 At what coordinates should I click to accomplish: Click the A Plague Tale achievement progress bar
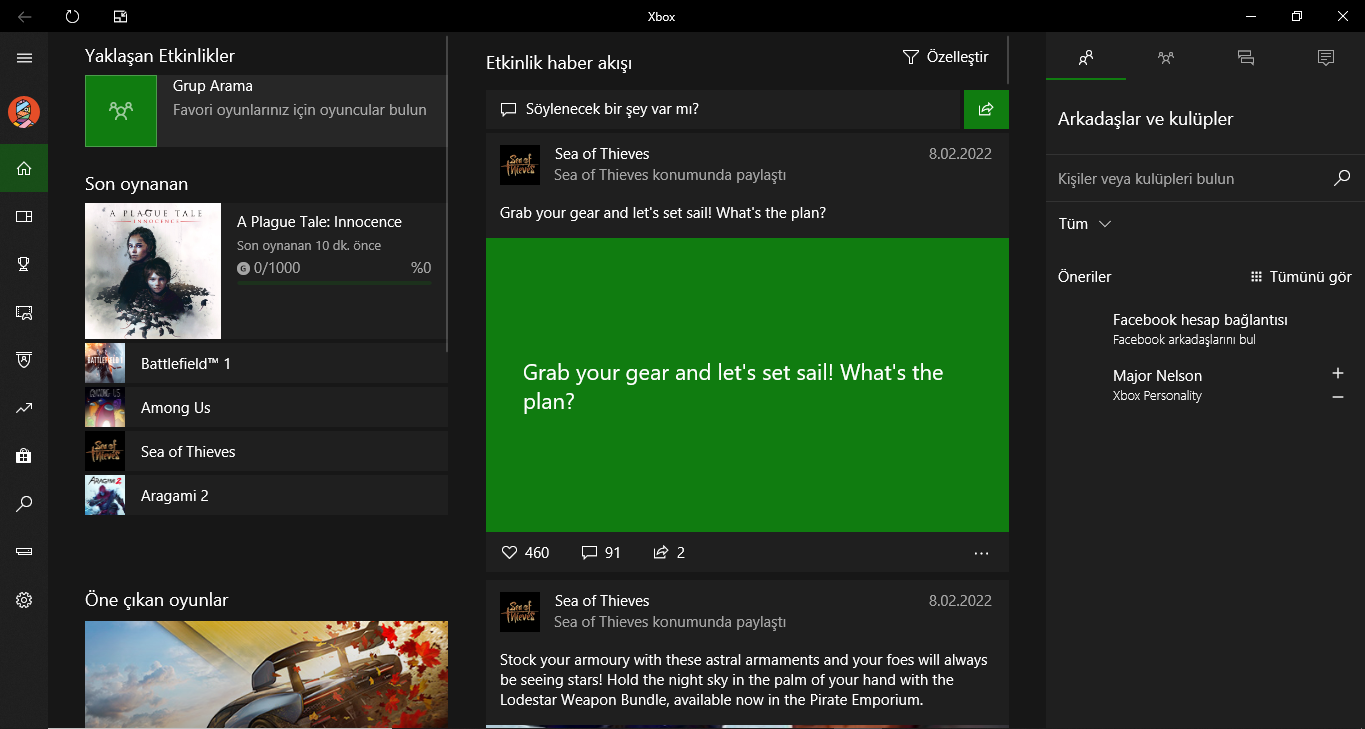(334, 284)
